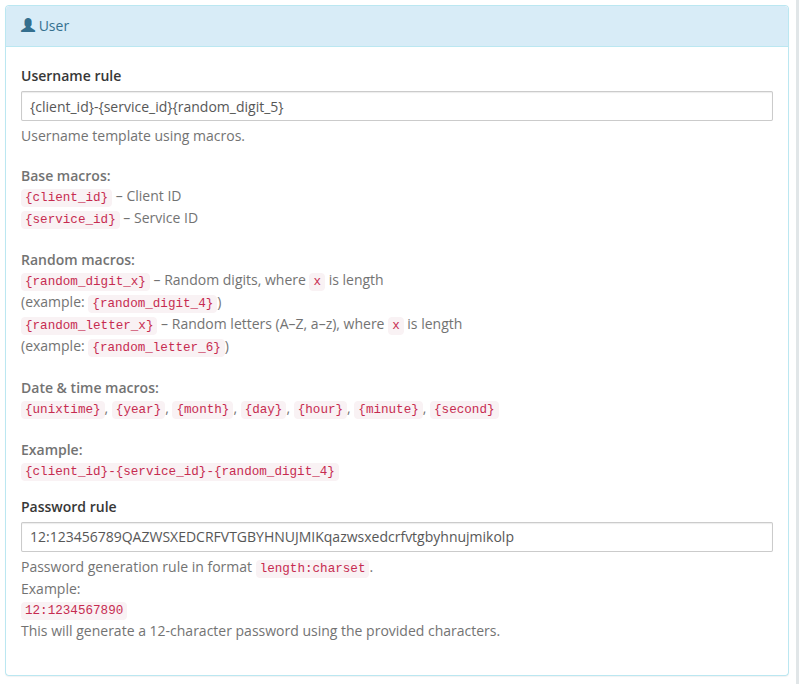Click the "– Service ID" description text
Image resolution: width=804 pixels, height=684 pixels.
(x=160, y=218)
